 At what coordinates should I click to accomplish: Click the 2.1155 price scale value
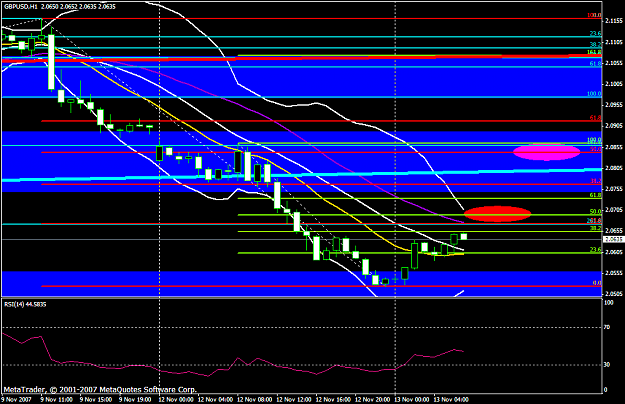pyautogui.click(x=613, y=21)
